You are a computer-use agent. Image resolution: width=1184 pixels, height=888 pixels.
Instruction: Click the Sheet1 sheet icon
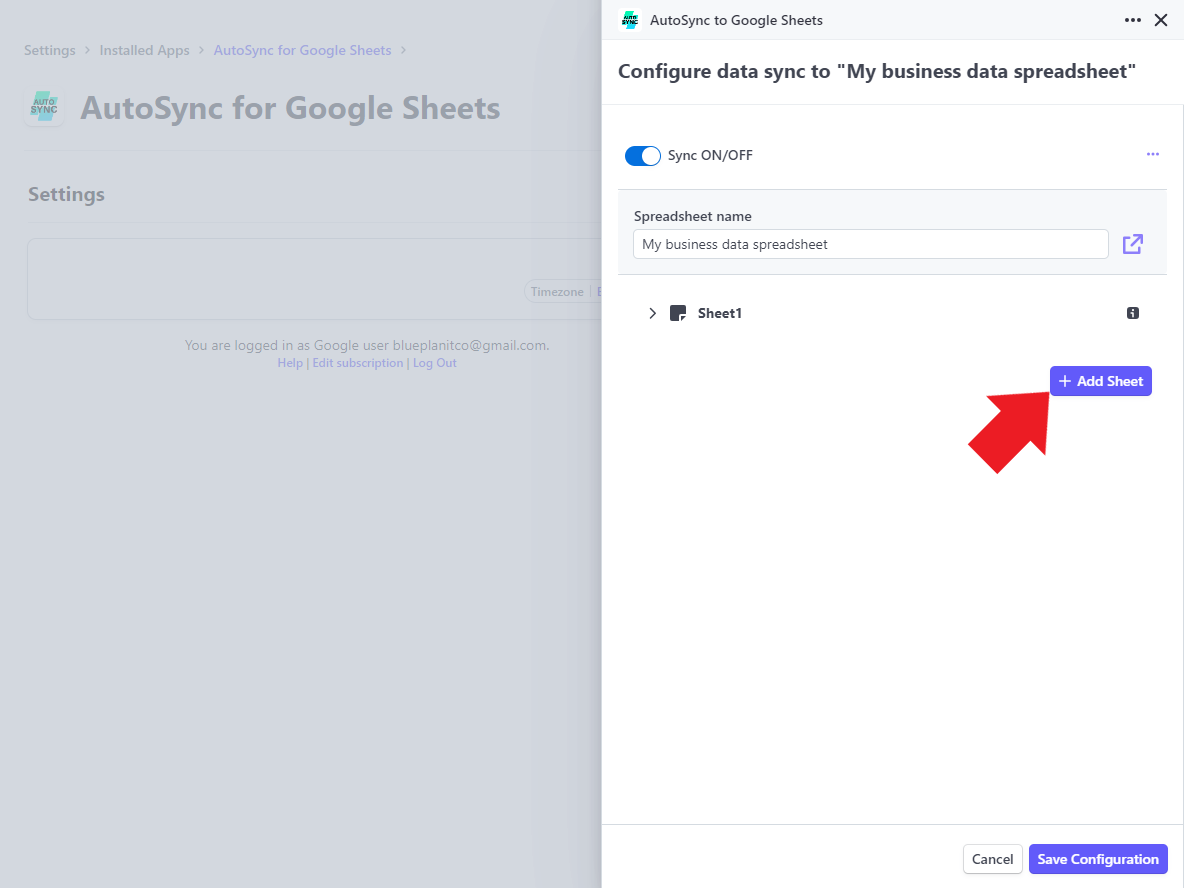[x=678, y=313]
